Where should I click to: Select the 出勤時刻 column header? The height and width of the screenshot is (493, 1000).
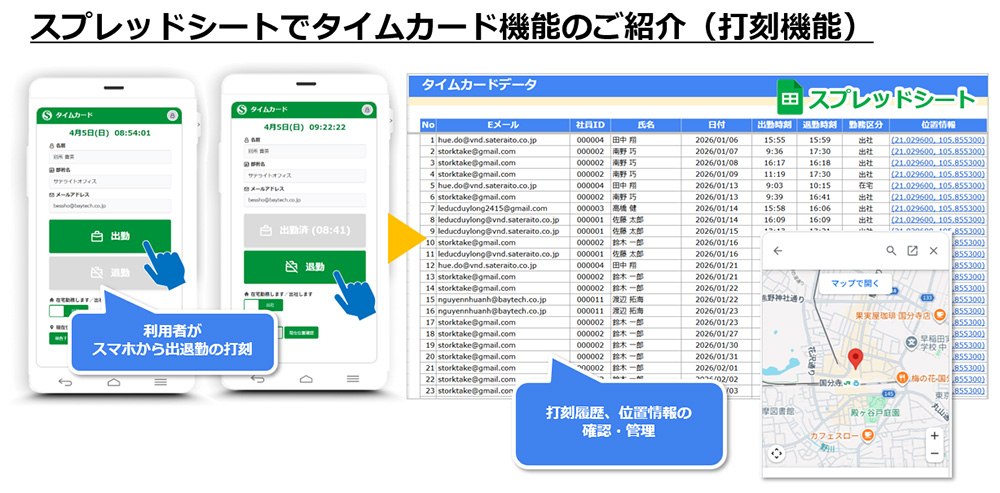[x=774, y=125]
